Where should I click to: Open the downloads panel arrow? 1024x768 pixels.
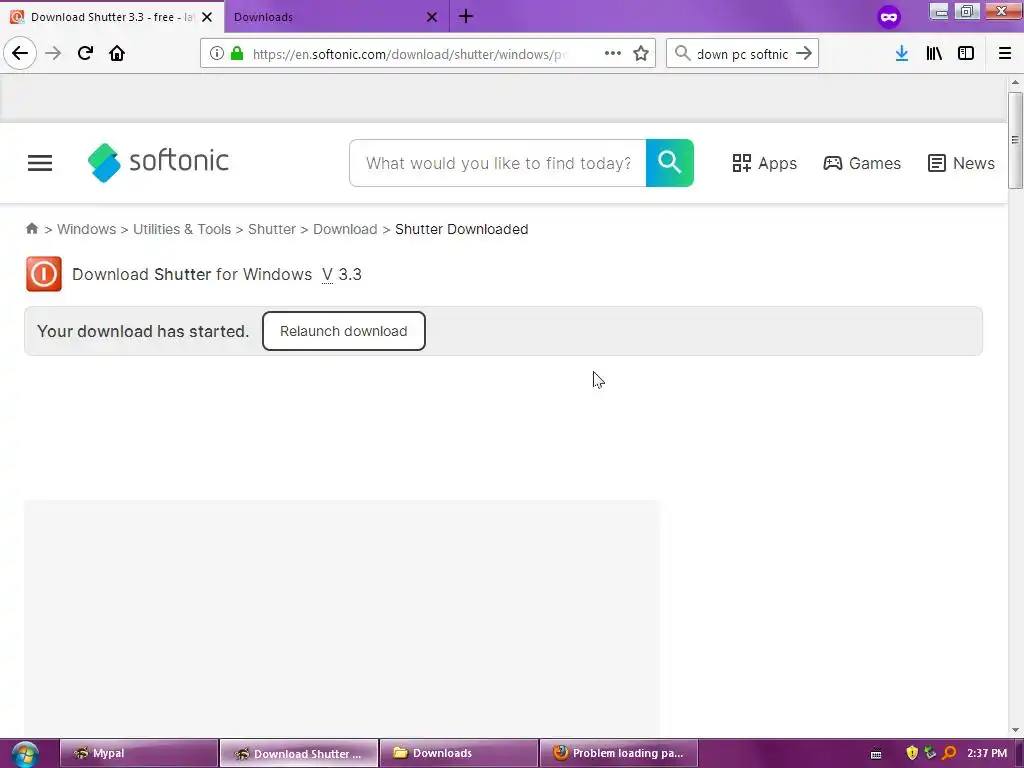(901, 54)
